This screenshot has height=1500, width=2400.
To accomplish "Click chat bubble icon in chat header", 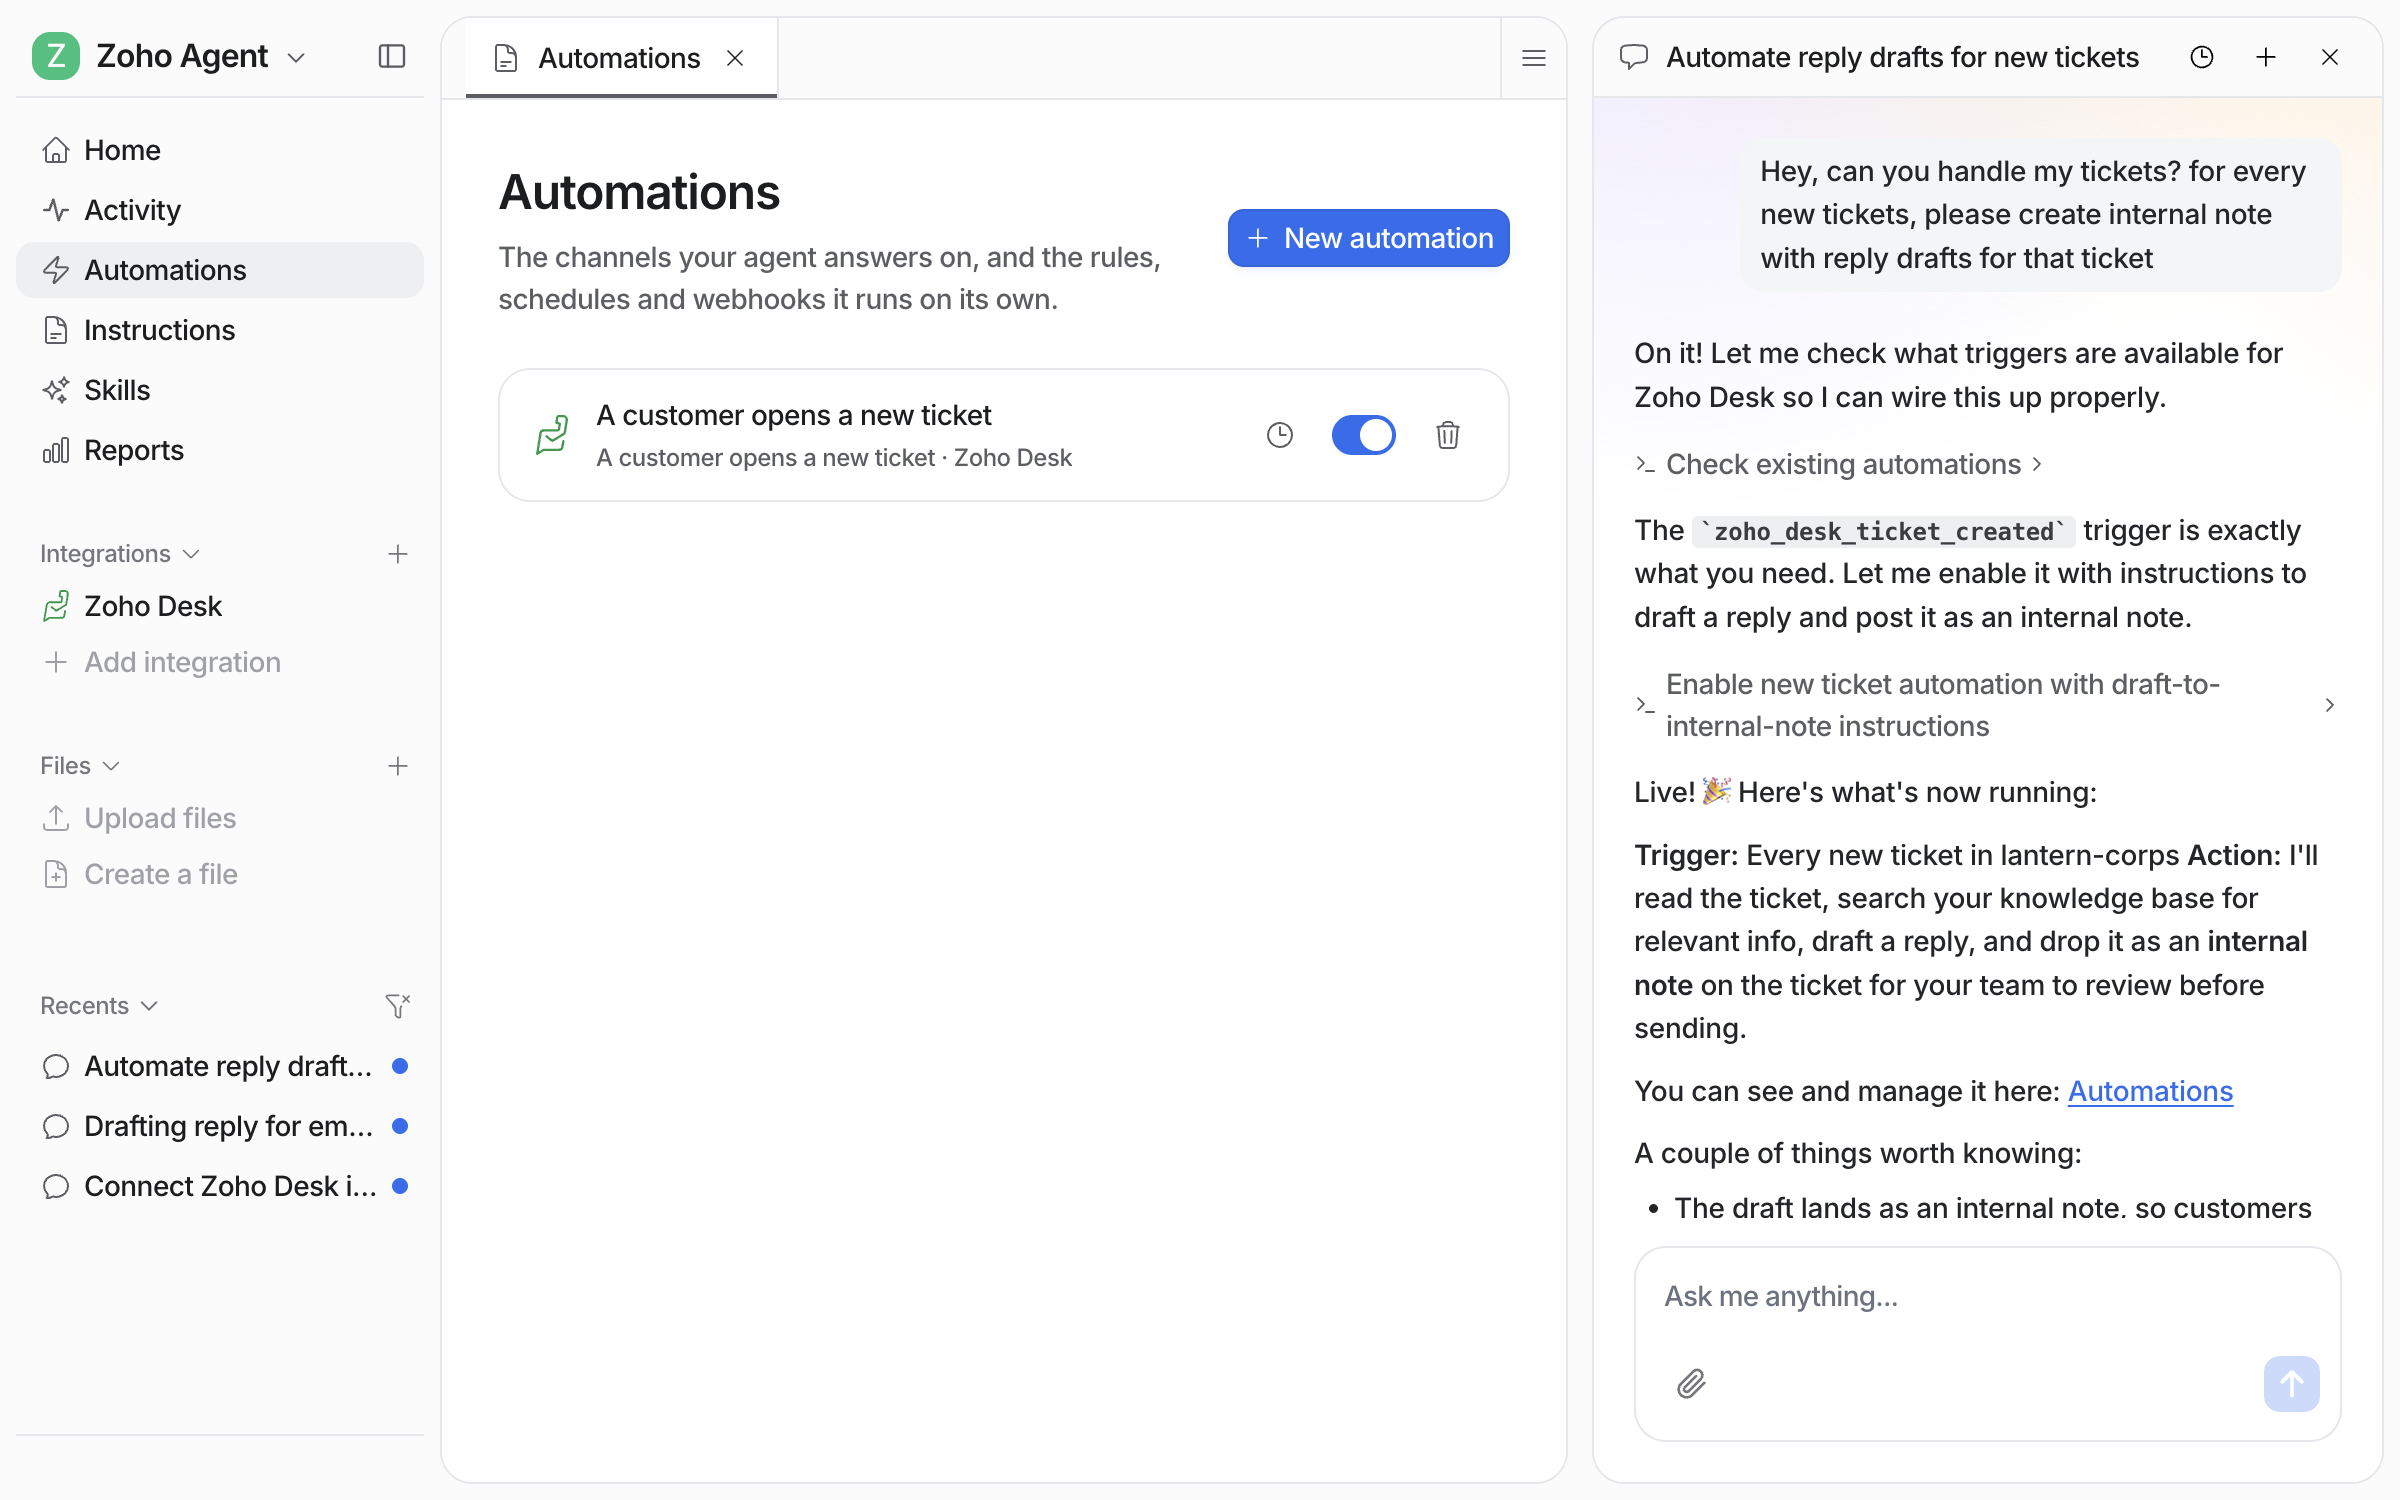I will point(1634,57).
